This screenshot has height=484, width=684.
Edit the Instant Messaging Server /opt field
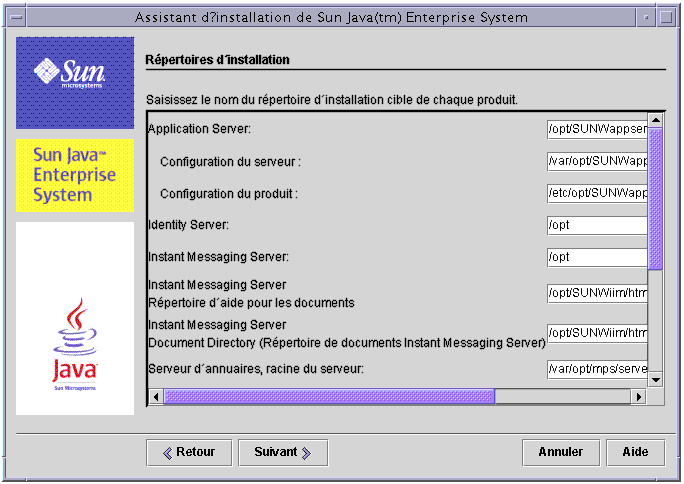[x=597, y=257]
